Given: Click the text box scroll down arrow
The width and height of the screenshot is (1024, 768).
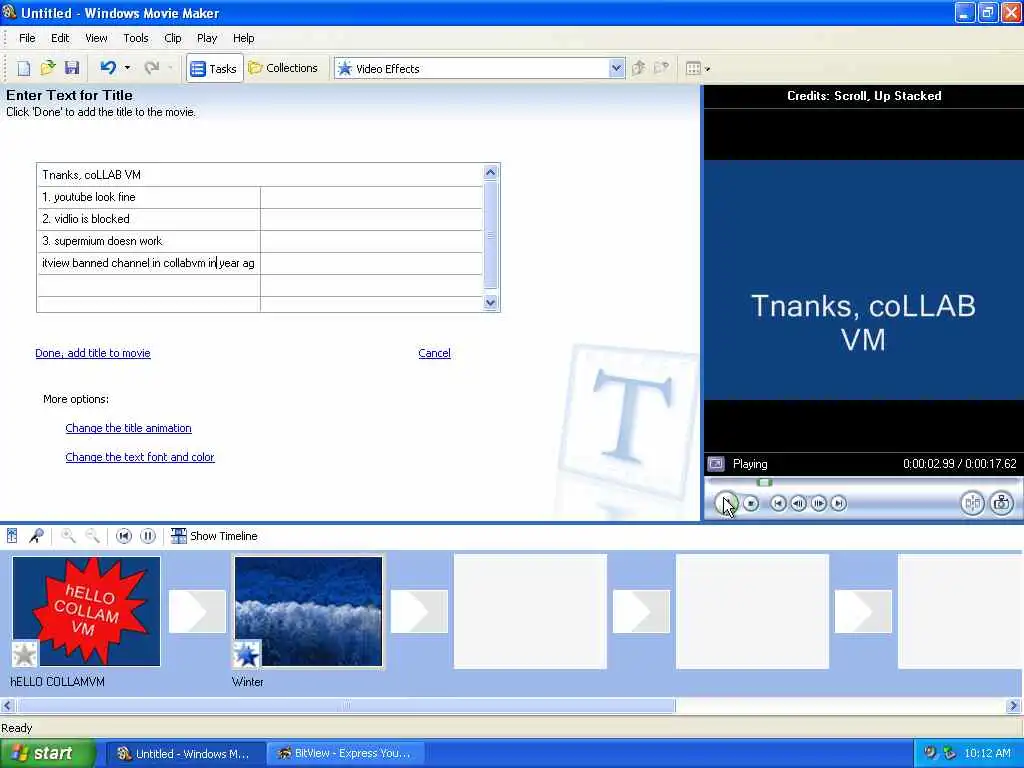Looking at the screenshot, I should point(490,302).
